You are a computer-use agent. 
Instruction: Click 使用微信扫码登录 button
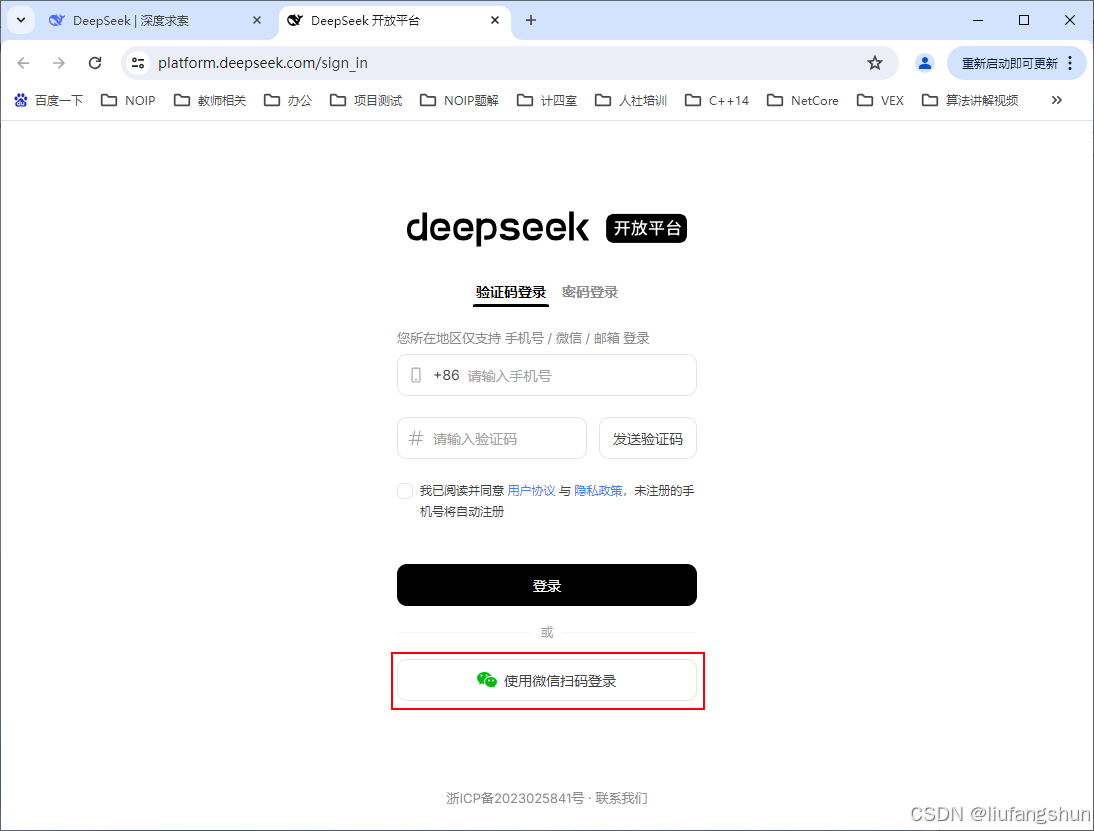click(x=546, y=680)
